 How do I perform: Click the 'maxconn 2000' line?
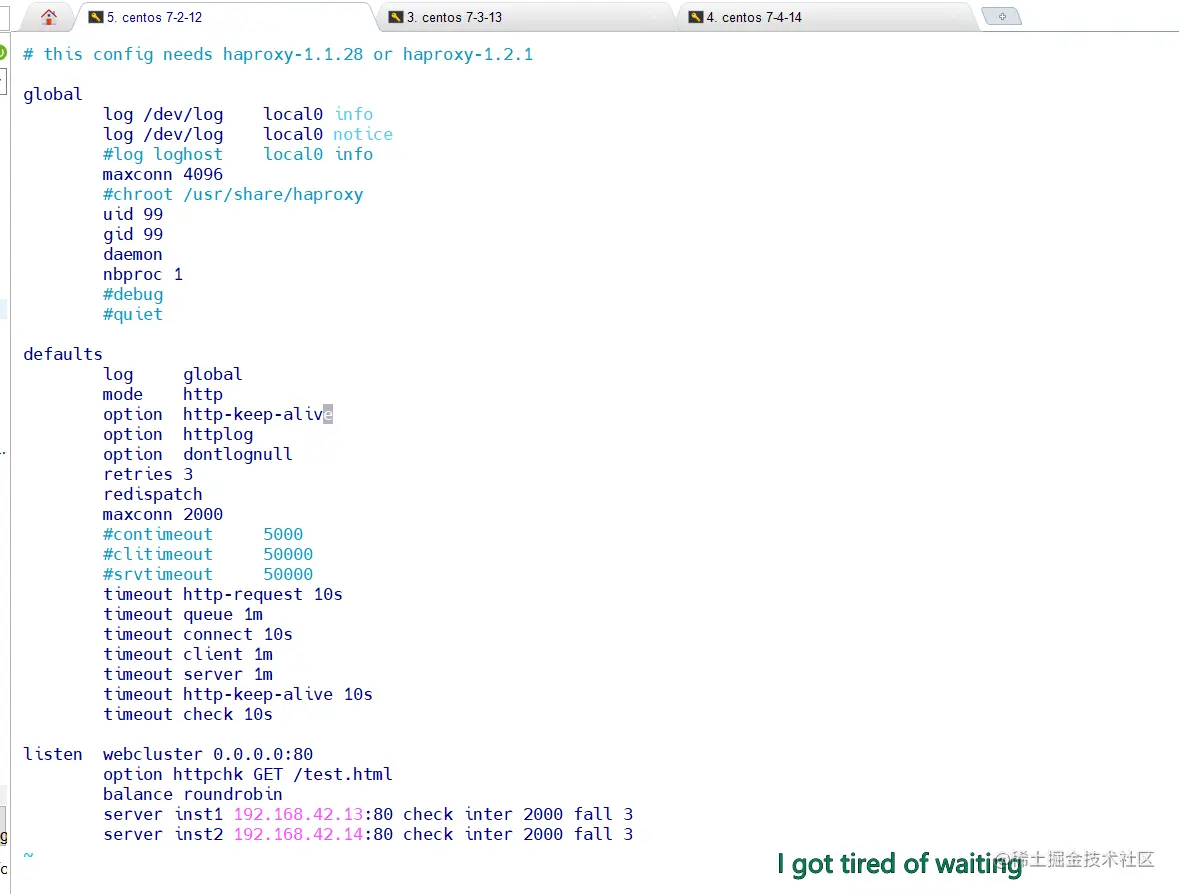click(x=163, y=515)
